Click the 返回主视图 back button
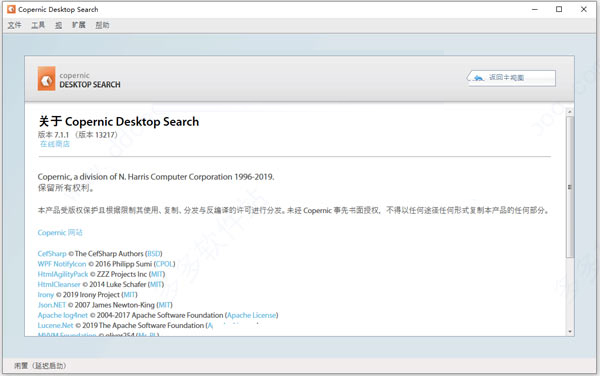The image size is (600, 376). (511, 78)
